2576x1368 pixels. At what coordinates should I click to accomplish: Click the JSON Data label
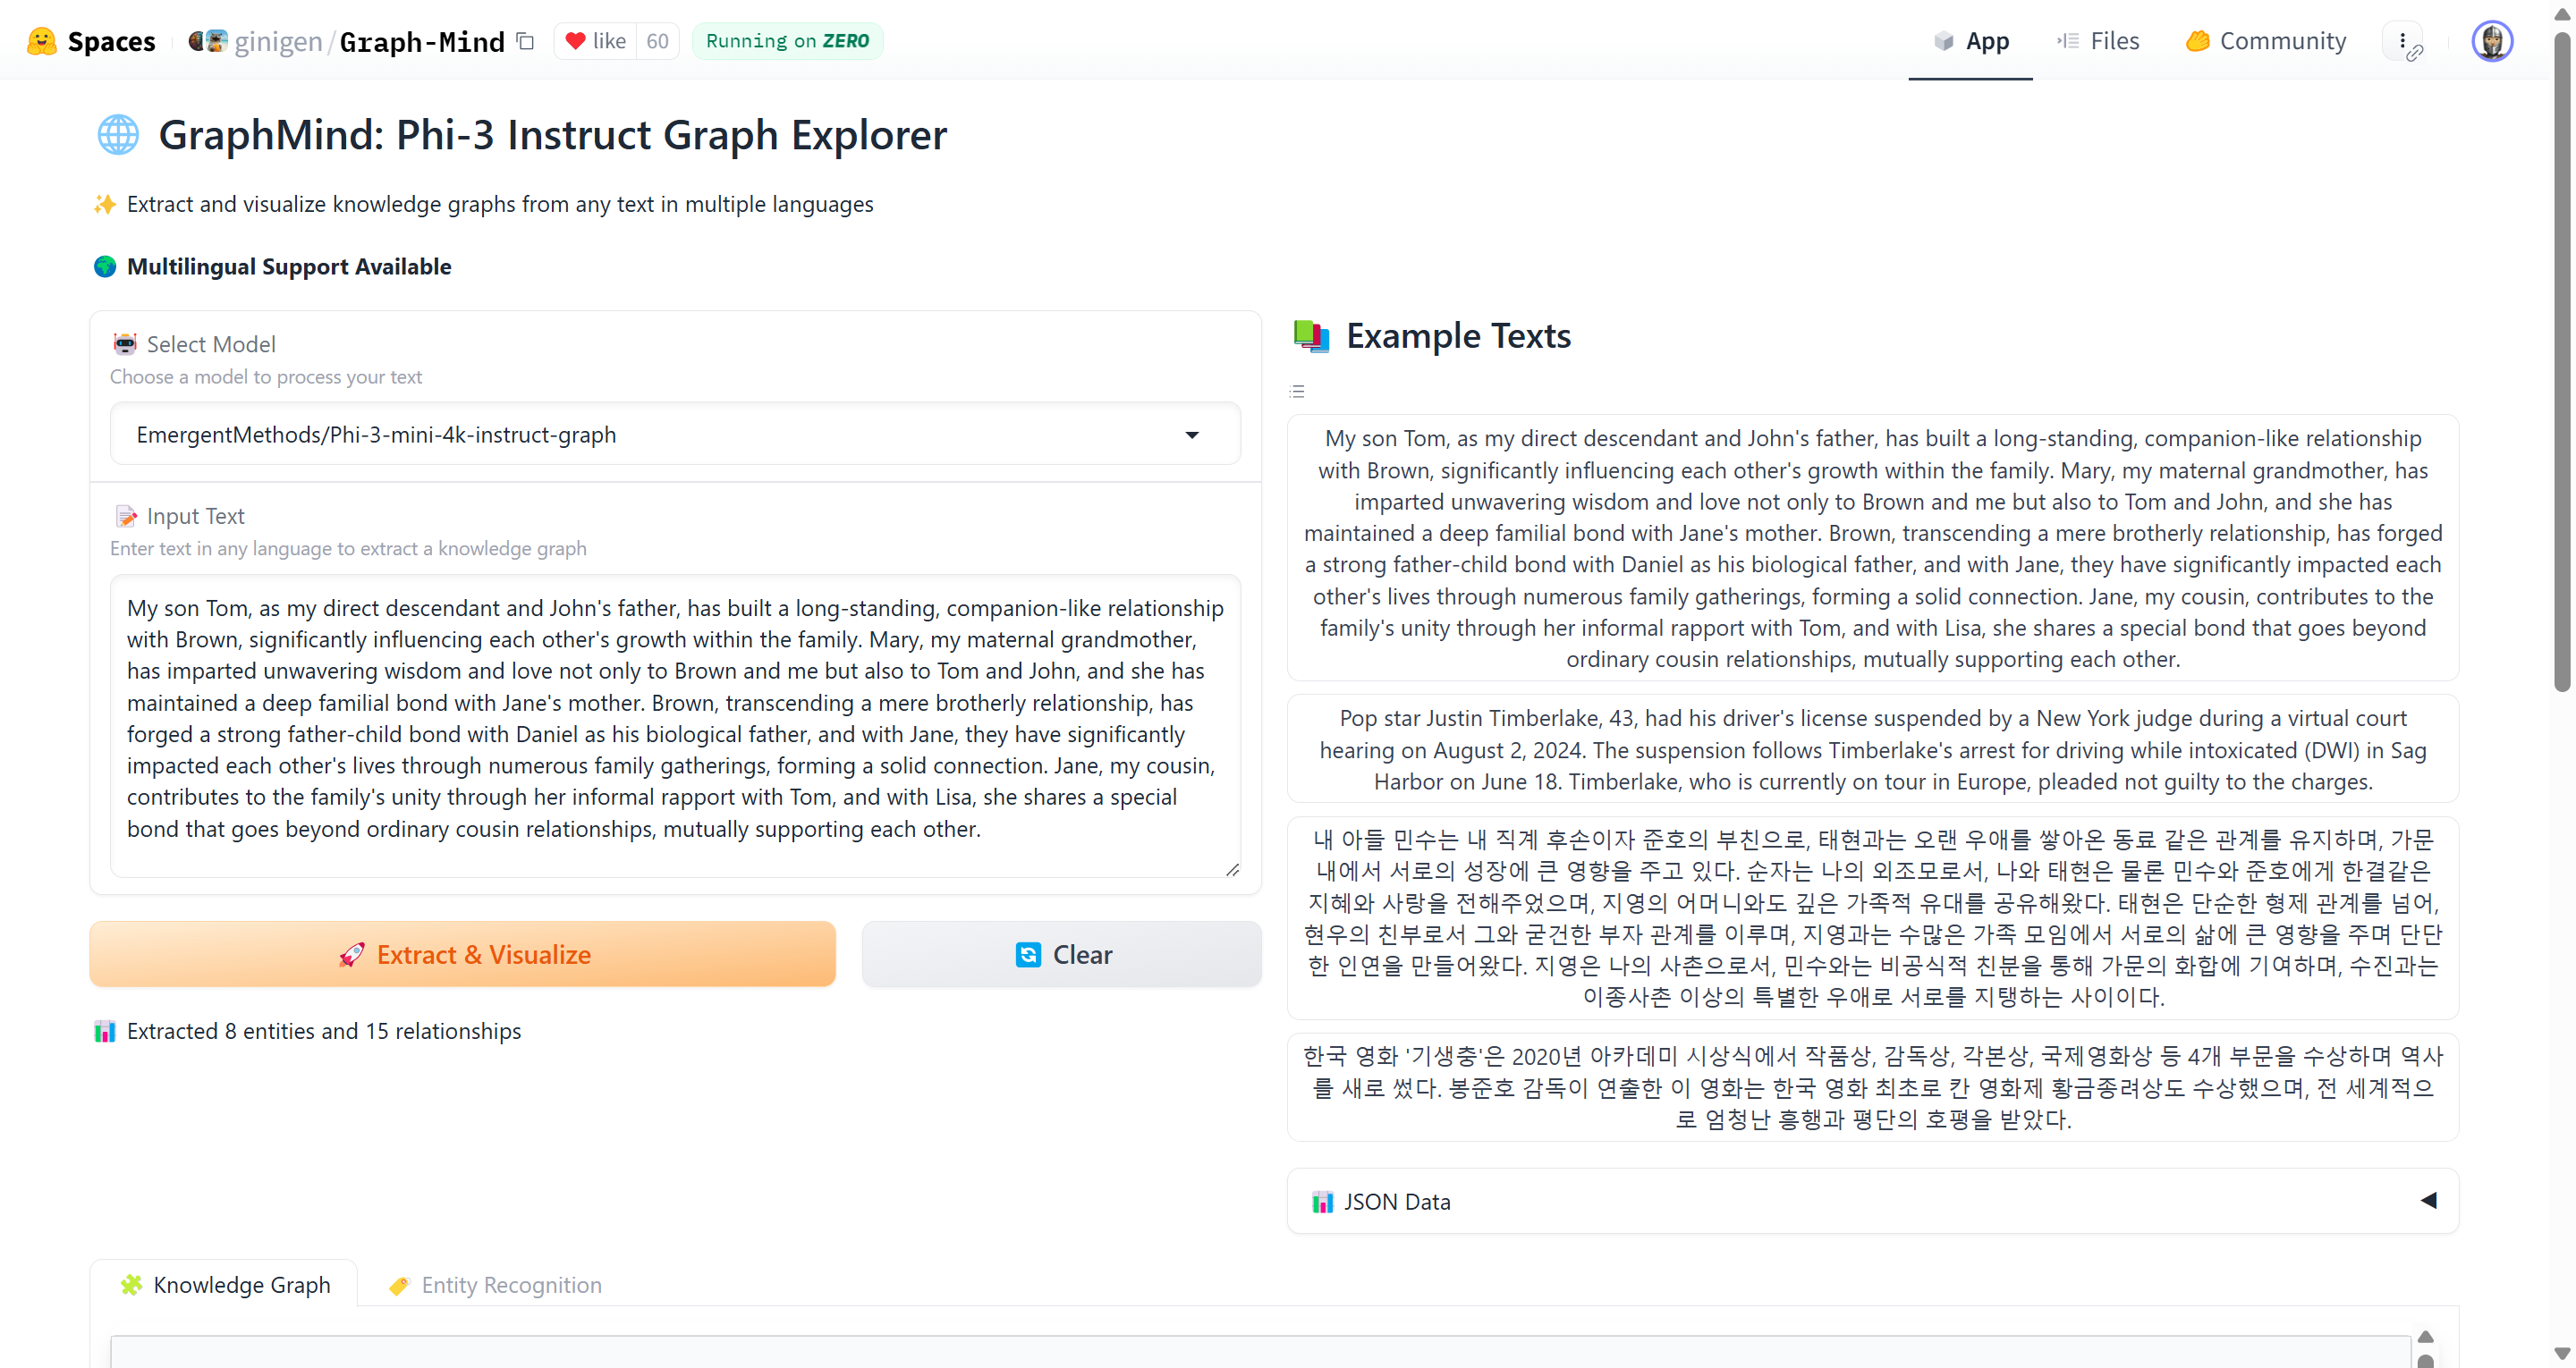click(1396, 1201)
